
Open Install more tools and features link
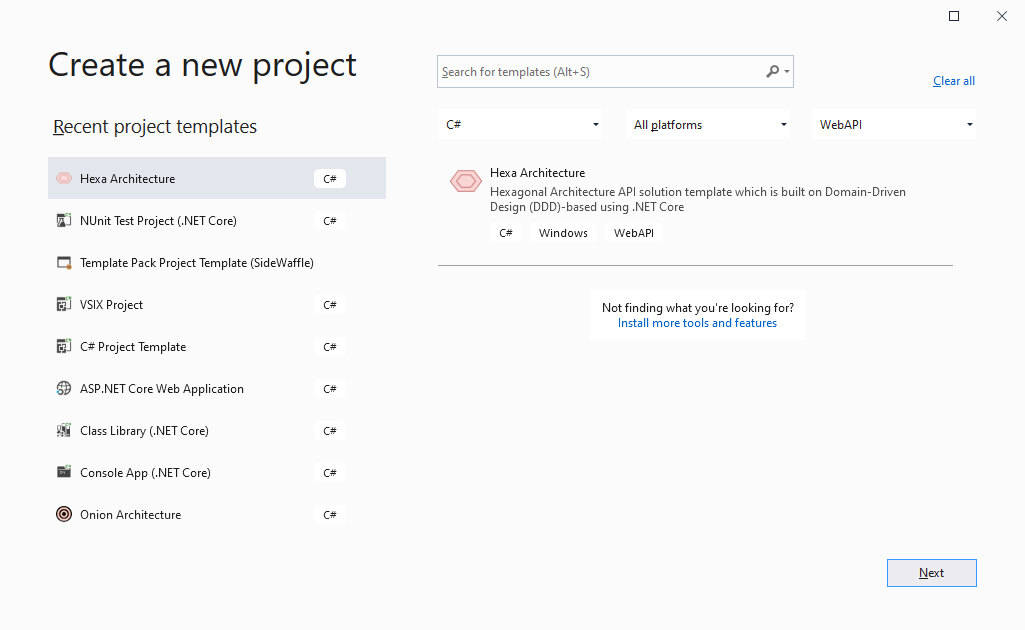697,323
